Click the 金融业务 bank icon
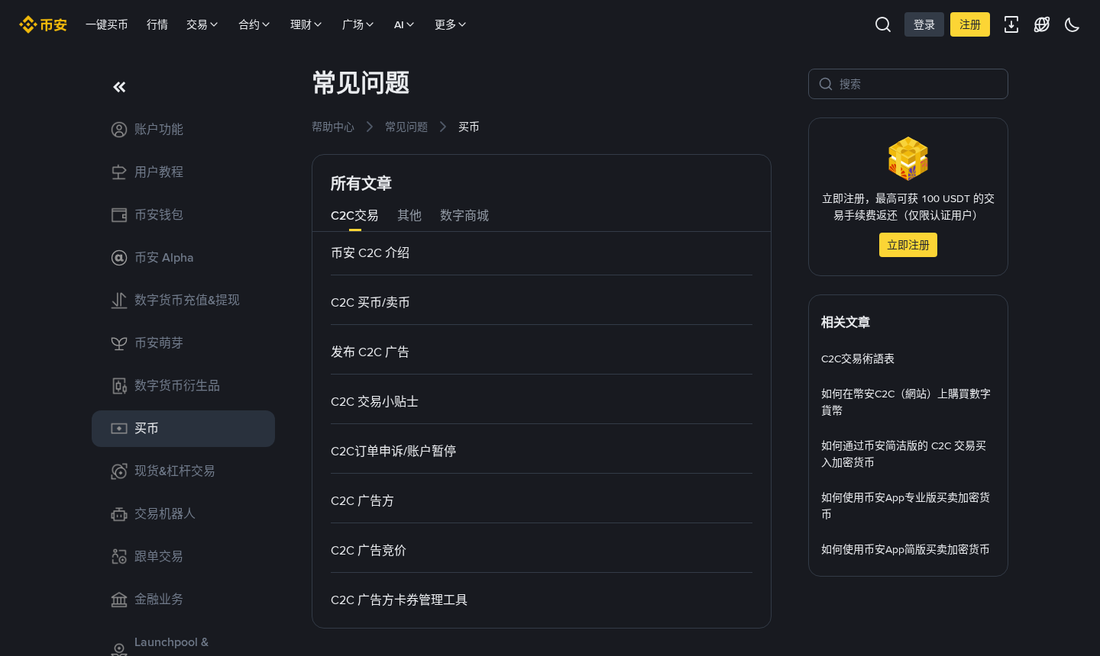 pos(119,599)
